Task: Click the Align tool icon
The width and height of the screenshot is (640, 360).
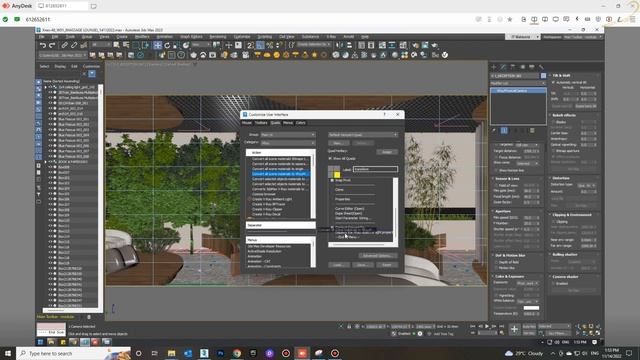Action: tap(349, 45)
